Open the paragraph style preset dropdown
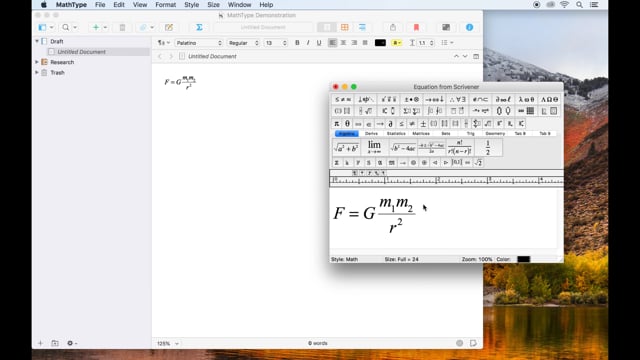 [164, 43]
